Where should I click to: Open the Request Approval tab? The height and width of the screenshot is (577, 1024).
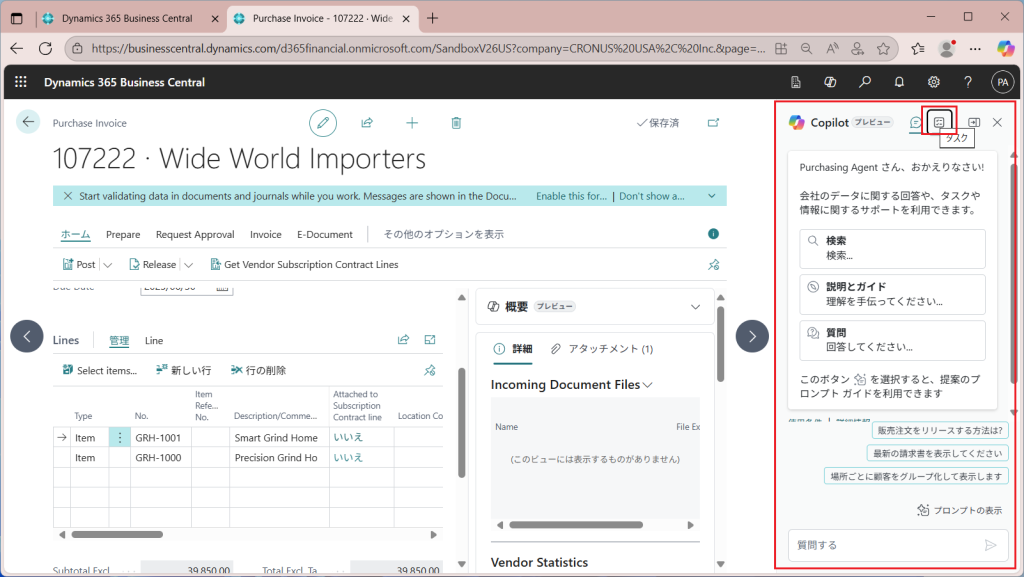(195, 234)
